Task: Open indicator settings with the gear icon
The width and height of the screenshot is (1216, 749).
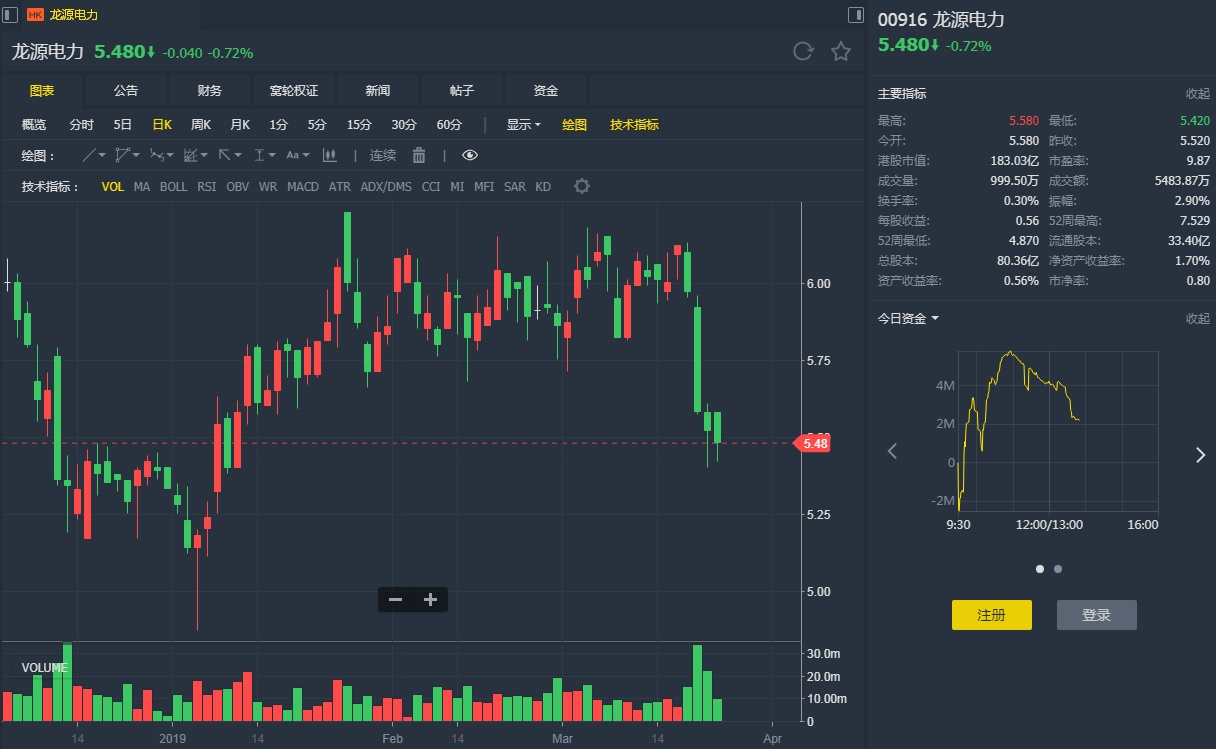Action: (x=581, y=187)
